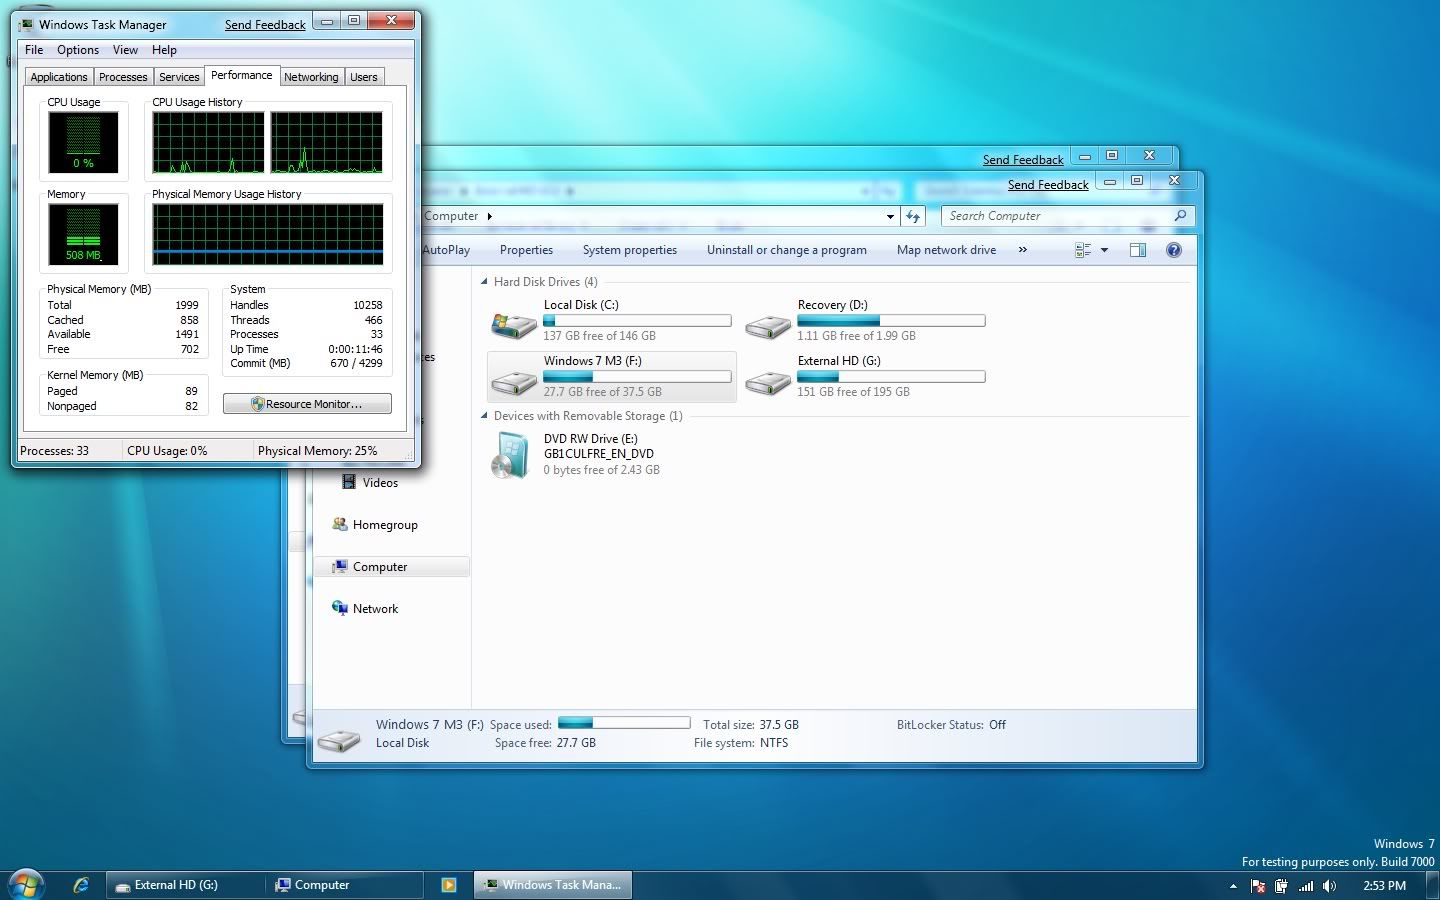This screenshot has width=1440, height=900.
Task: Click the External HD (G:) drive icon
Action: (x=768, y=381)
